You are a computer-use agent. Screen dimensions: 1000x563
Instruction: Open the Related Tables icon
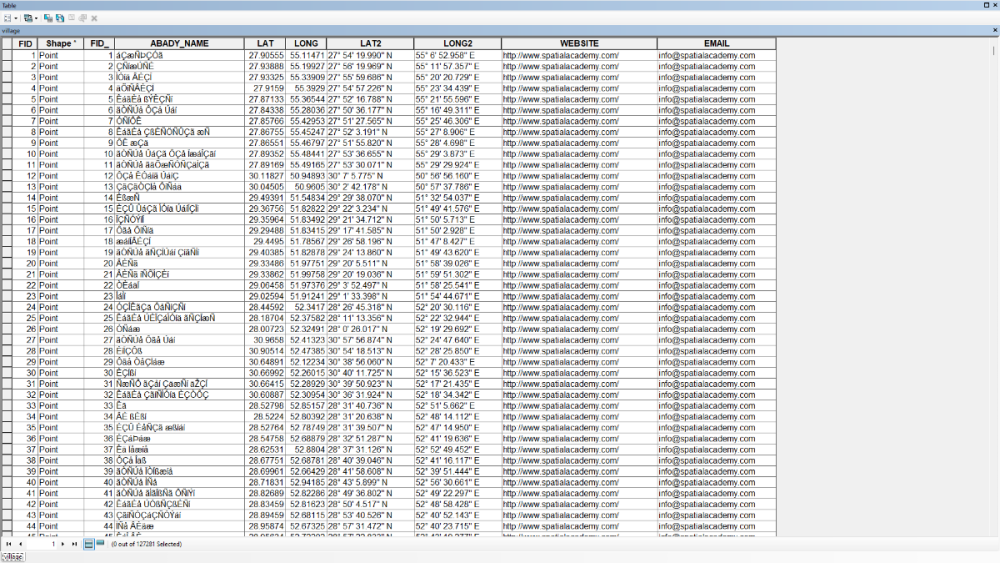[27, 18]
